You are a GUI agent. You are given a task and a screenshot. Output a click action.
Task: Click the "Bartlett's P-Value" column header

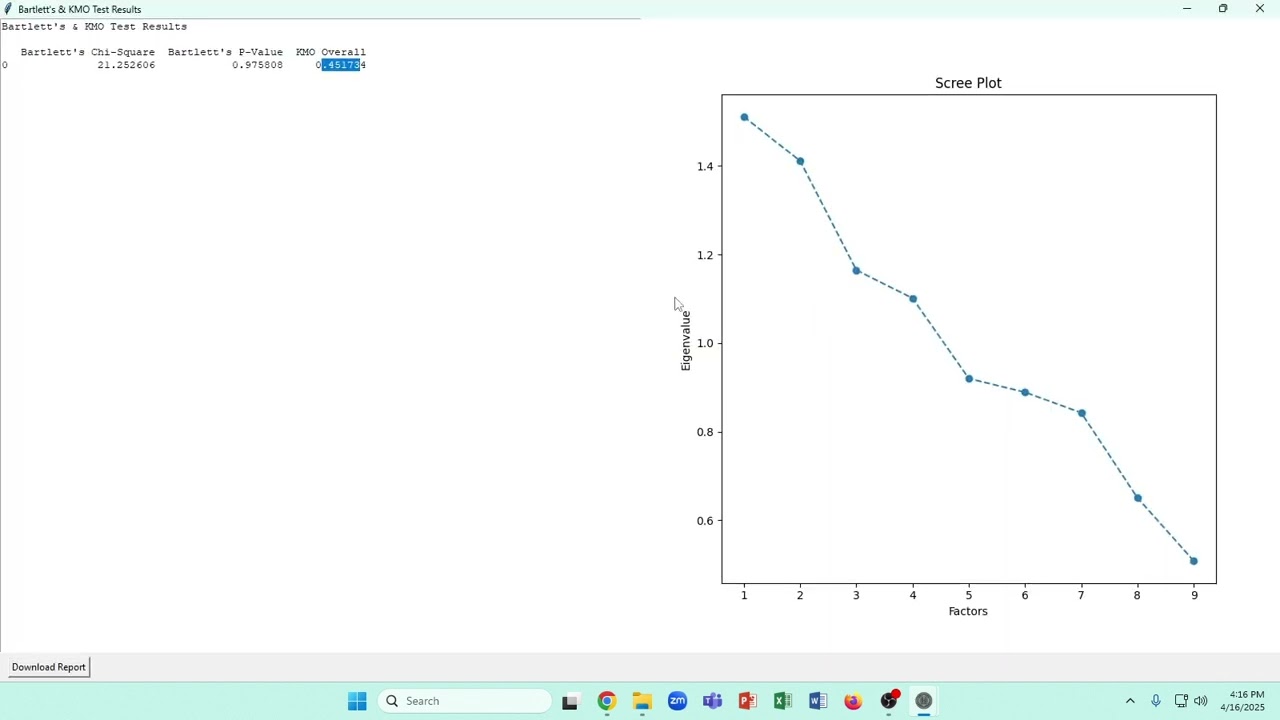click(x=225, y=52)
